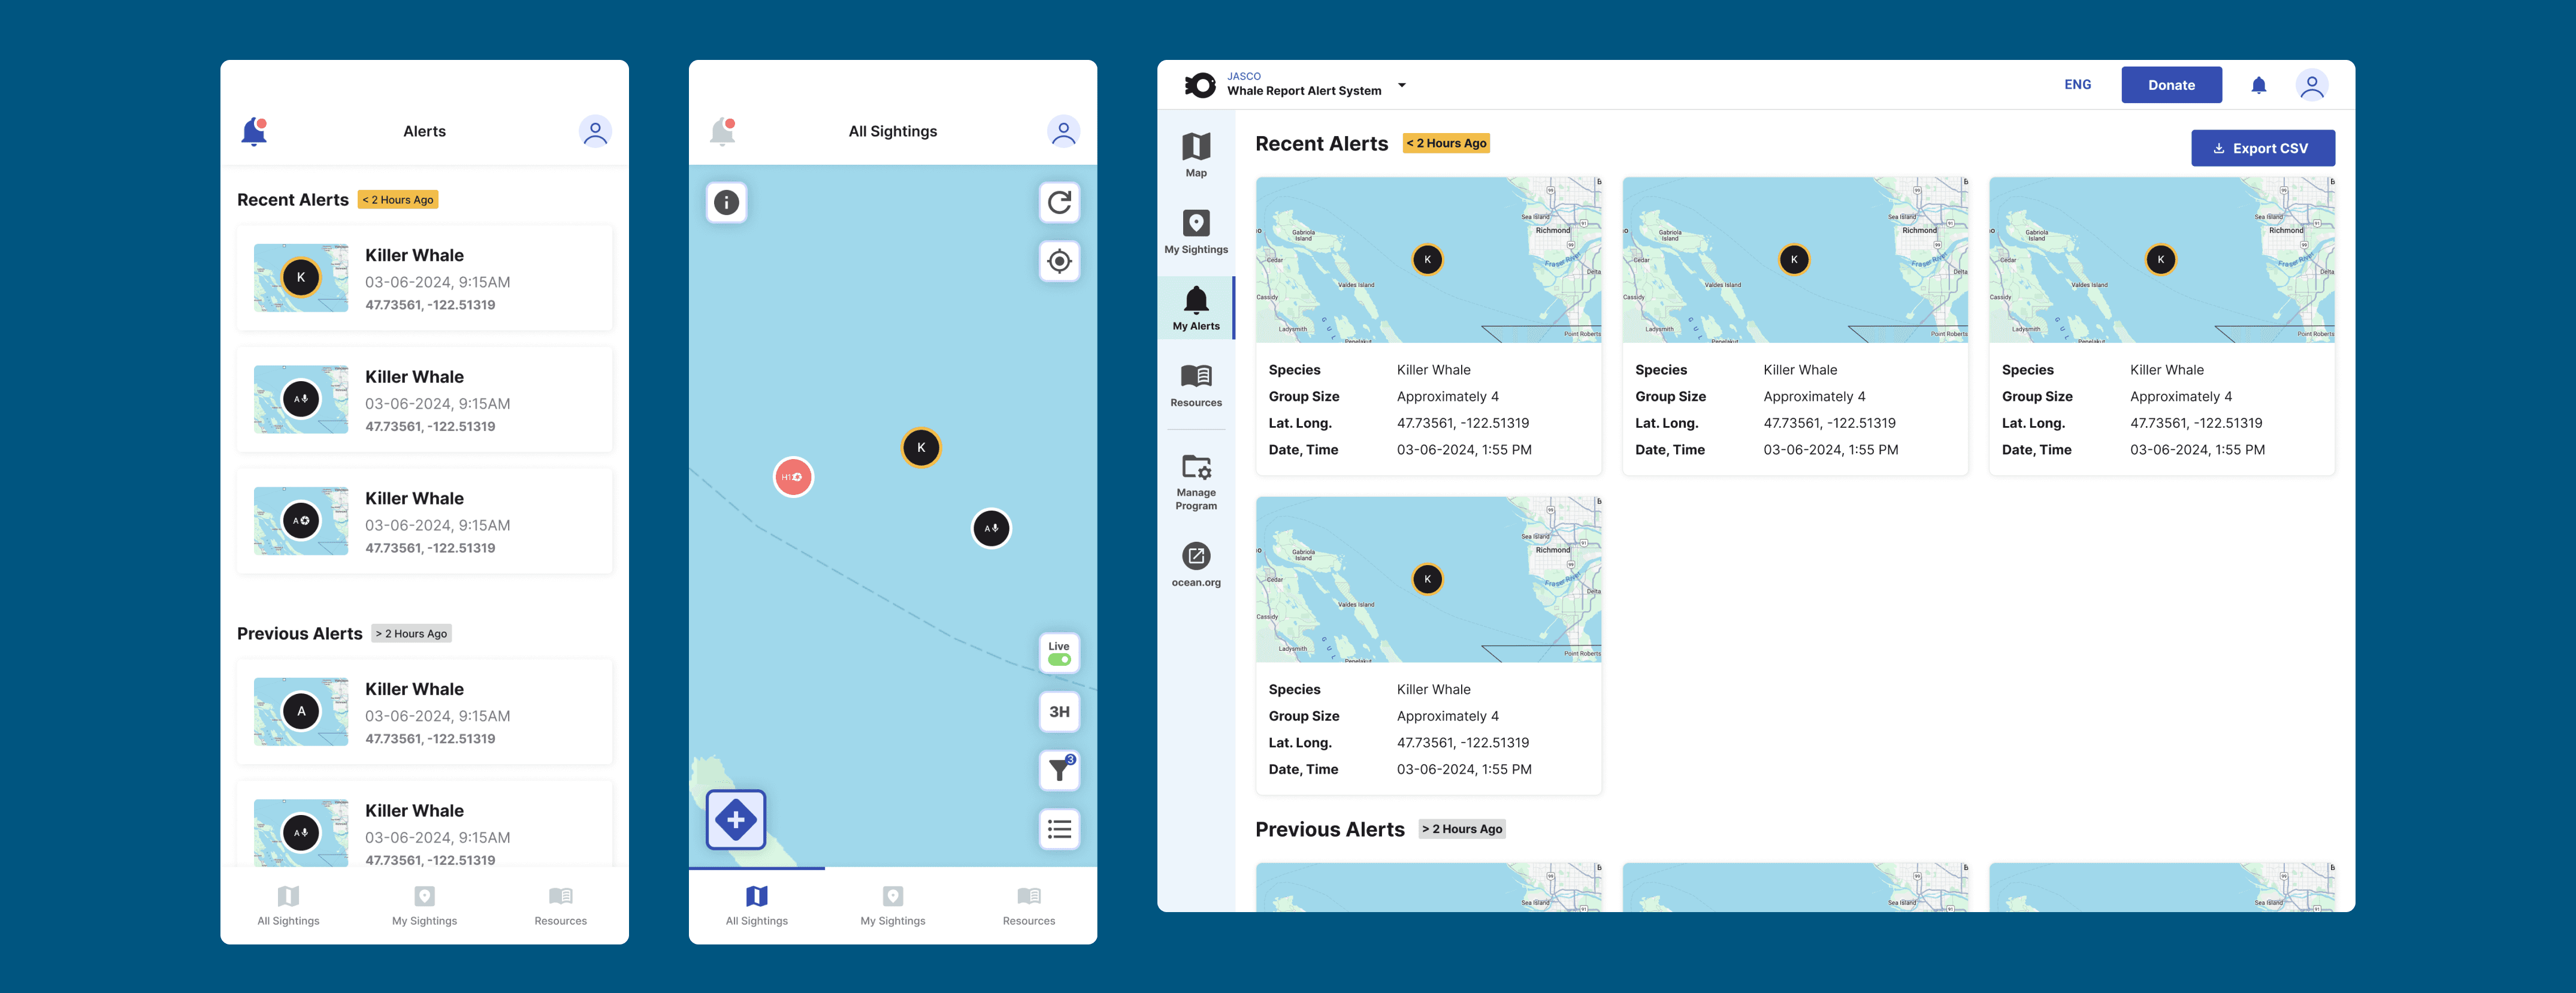Switch to Resources tab in All Sightings screen
Viewport: 2576px width, 993px height.
coord(1028,905)
